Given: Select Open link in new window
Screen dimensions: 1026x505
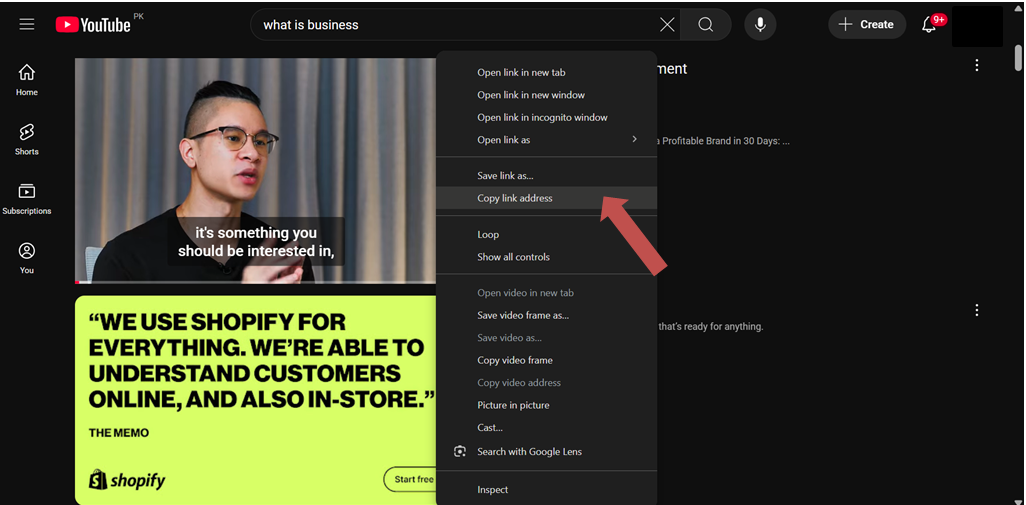Looking at the screenshot, I should point(546,95).
